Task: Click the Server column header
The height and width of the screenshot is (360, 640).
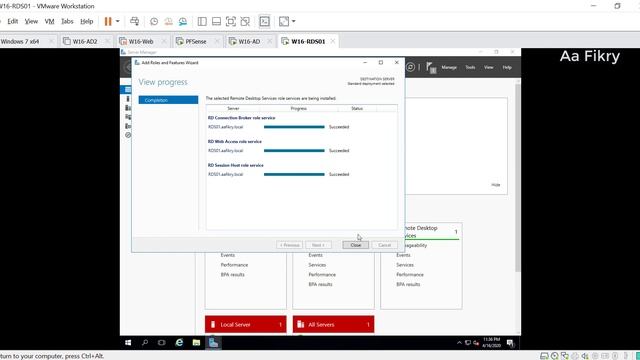Action: [233, 109]
